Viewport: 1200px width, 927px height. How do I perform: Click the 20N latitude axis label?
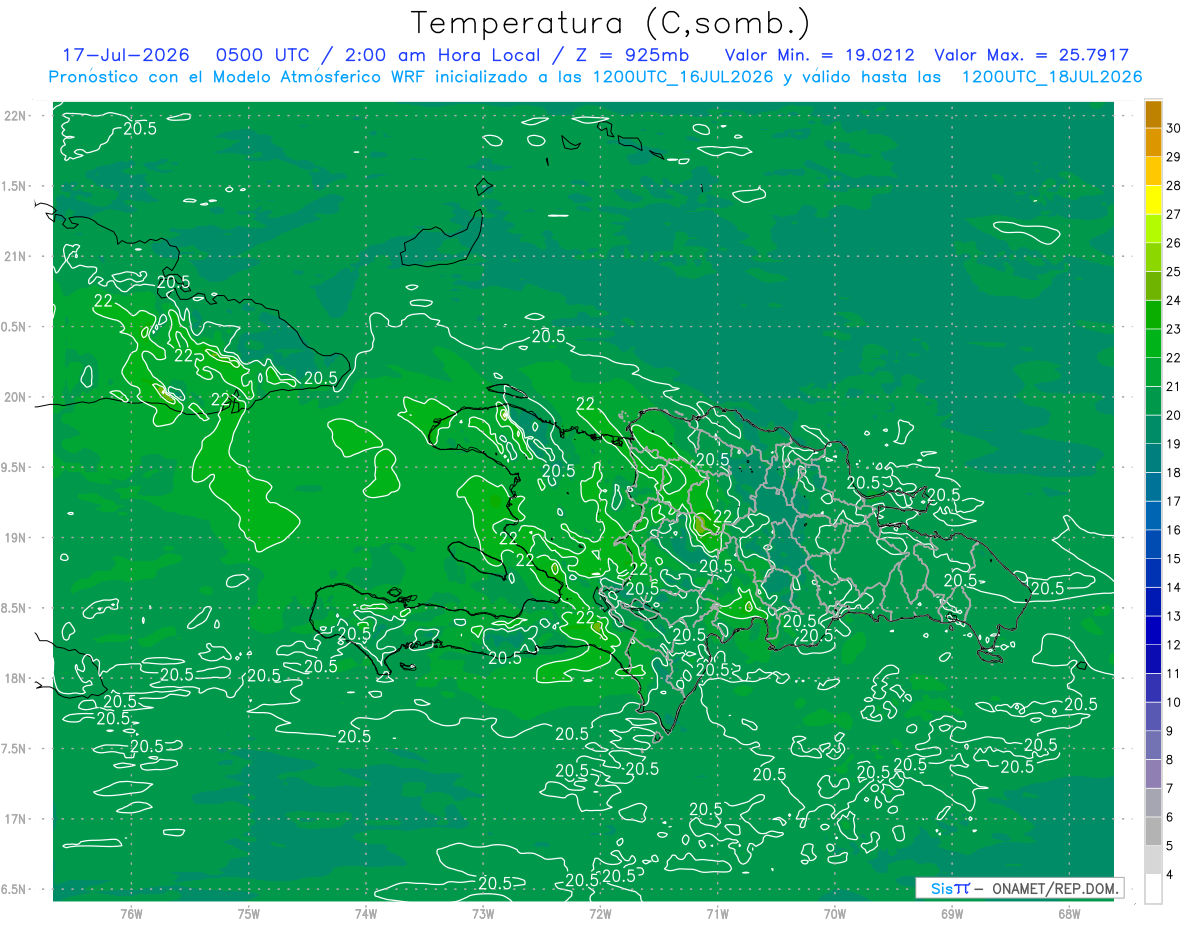coord(16,397)
